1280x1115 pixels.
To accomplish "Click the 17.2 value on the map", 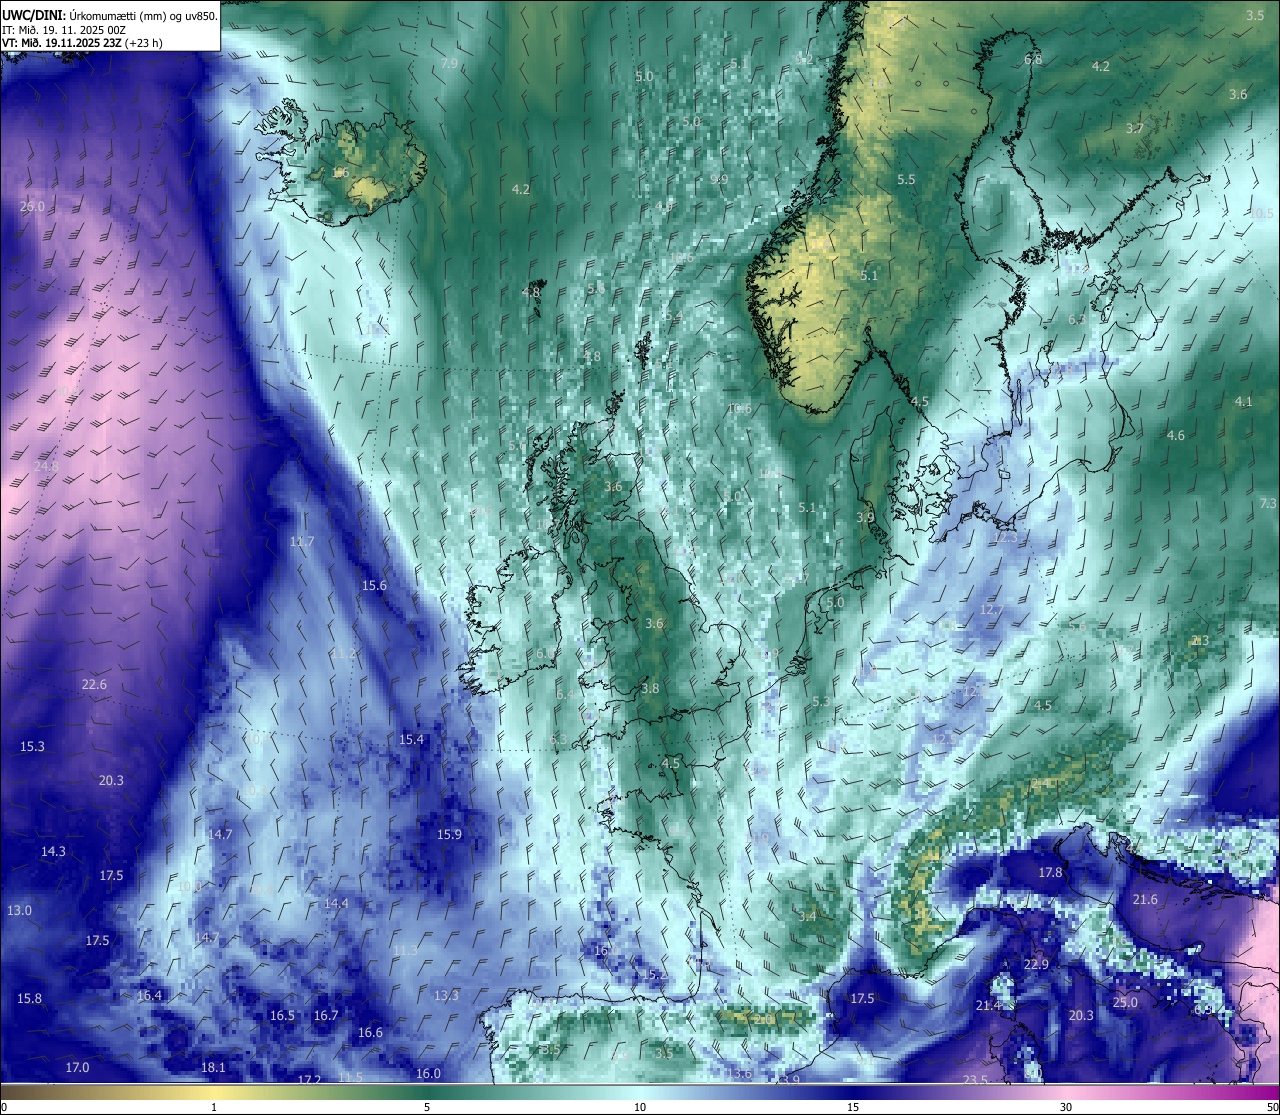I will [x=310, y=1080].
